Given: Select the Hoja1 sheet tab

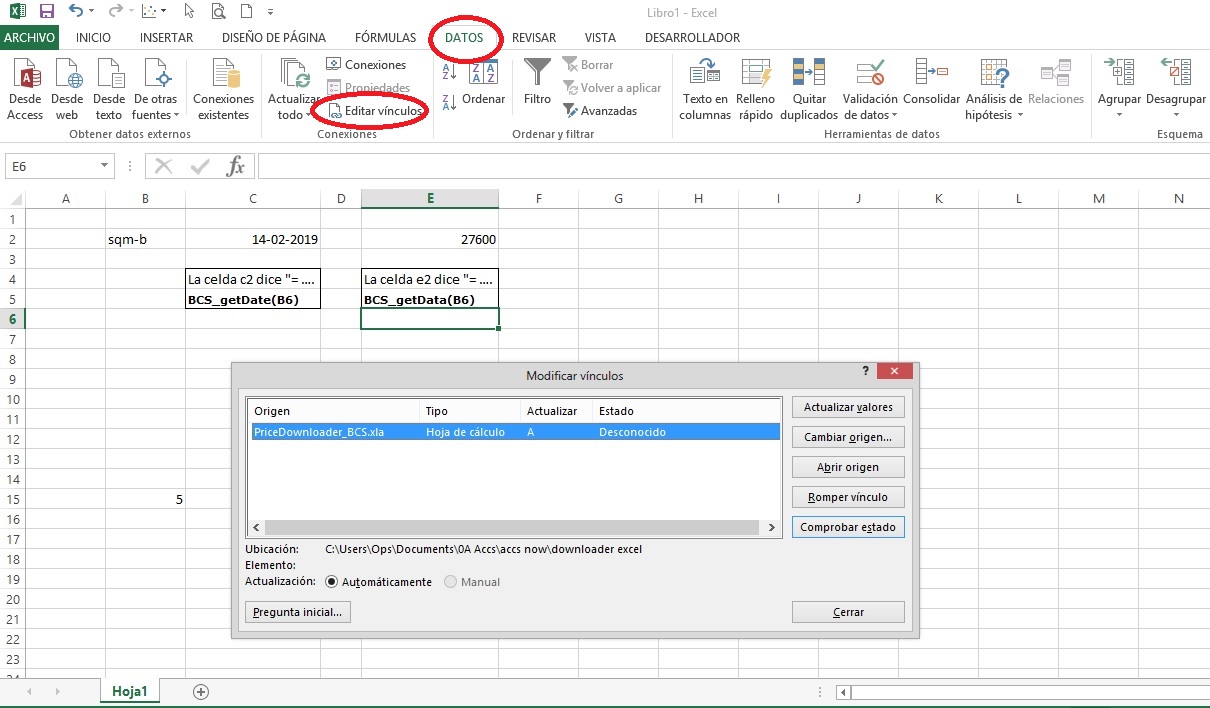Looking at the screenshot, I should pyautogui.click(x=130, y=691).
